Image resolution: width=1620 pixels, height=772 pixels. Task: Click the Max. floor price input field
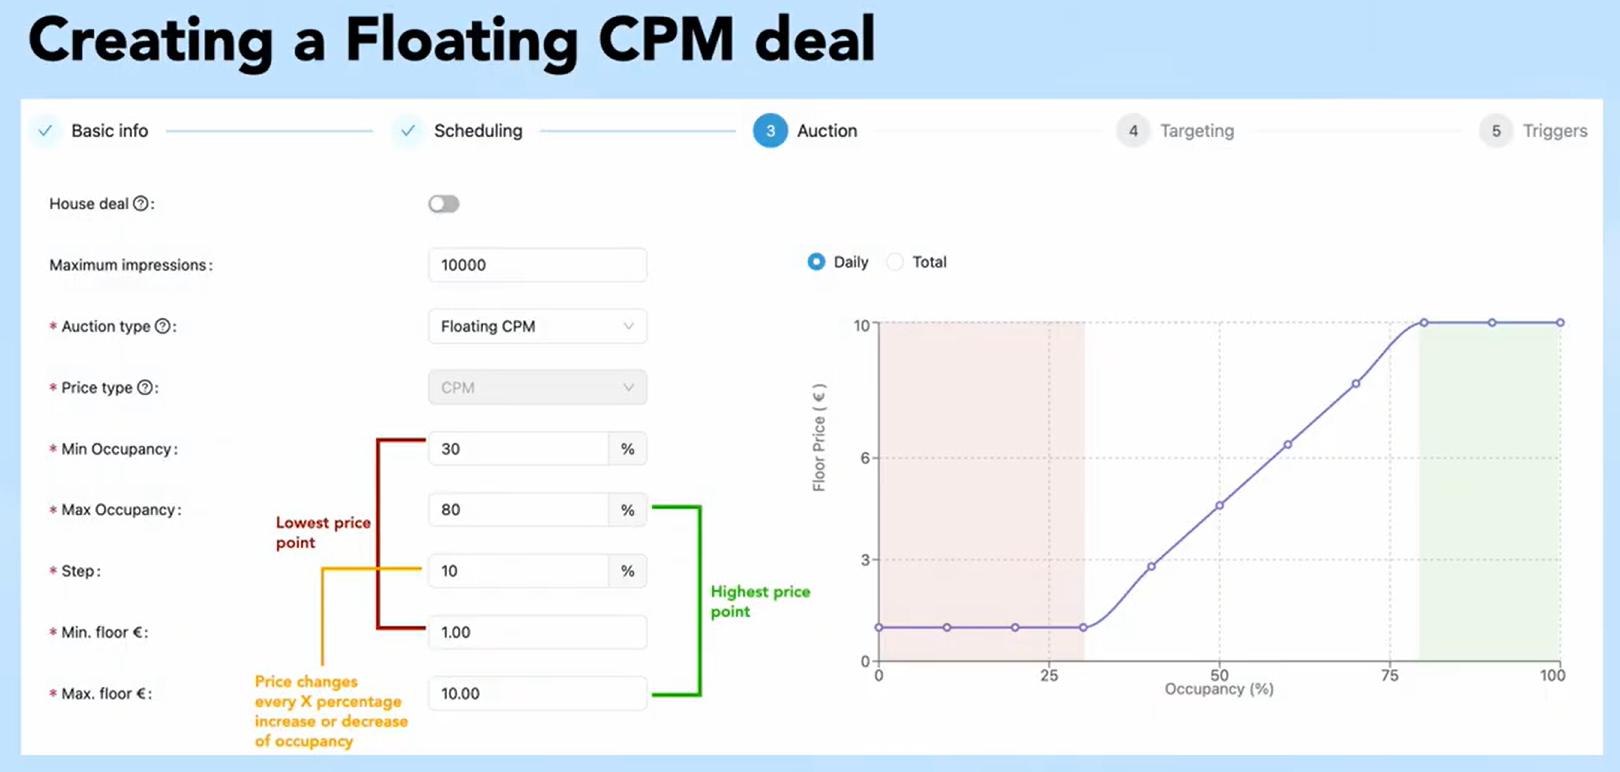tap(537, 694)
